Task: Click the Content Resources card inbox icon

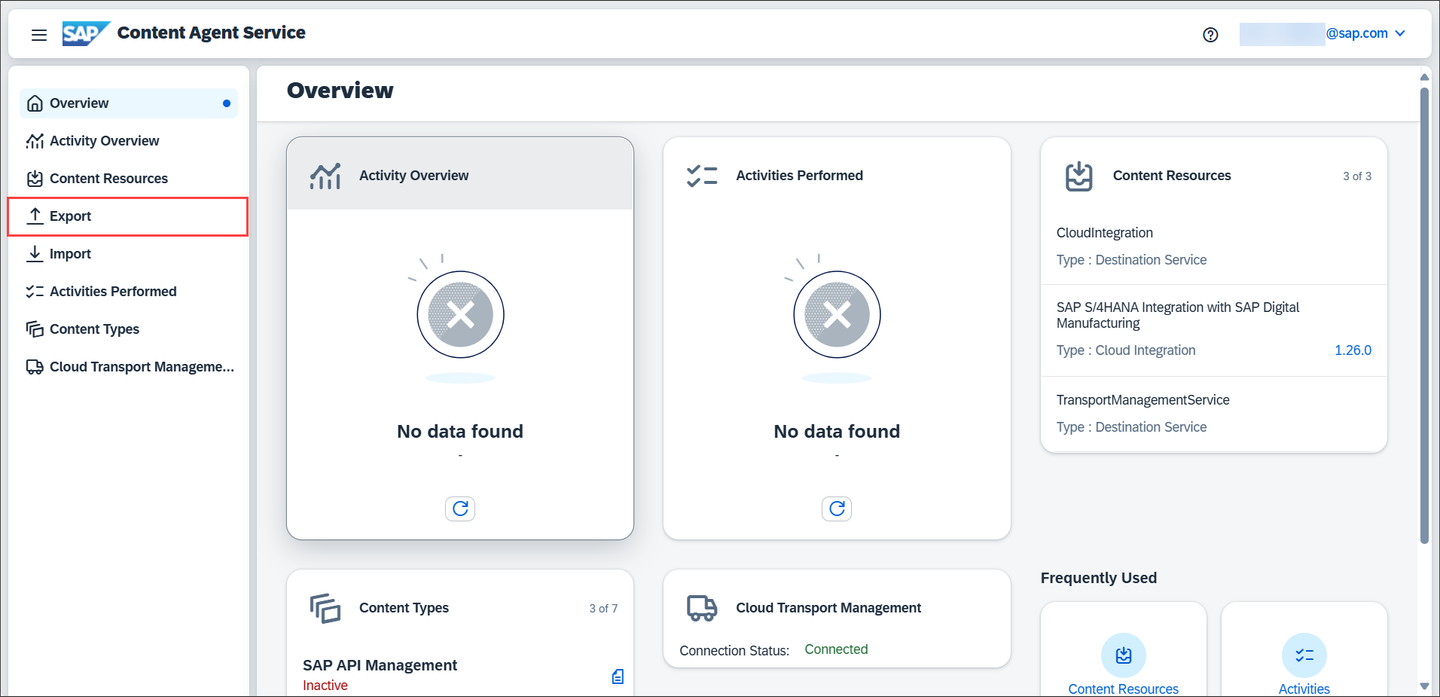Action: (x=1079, y=176)
